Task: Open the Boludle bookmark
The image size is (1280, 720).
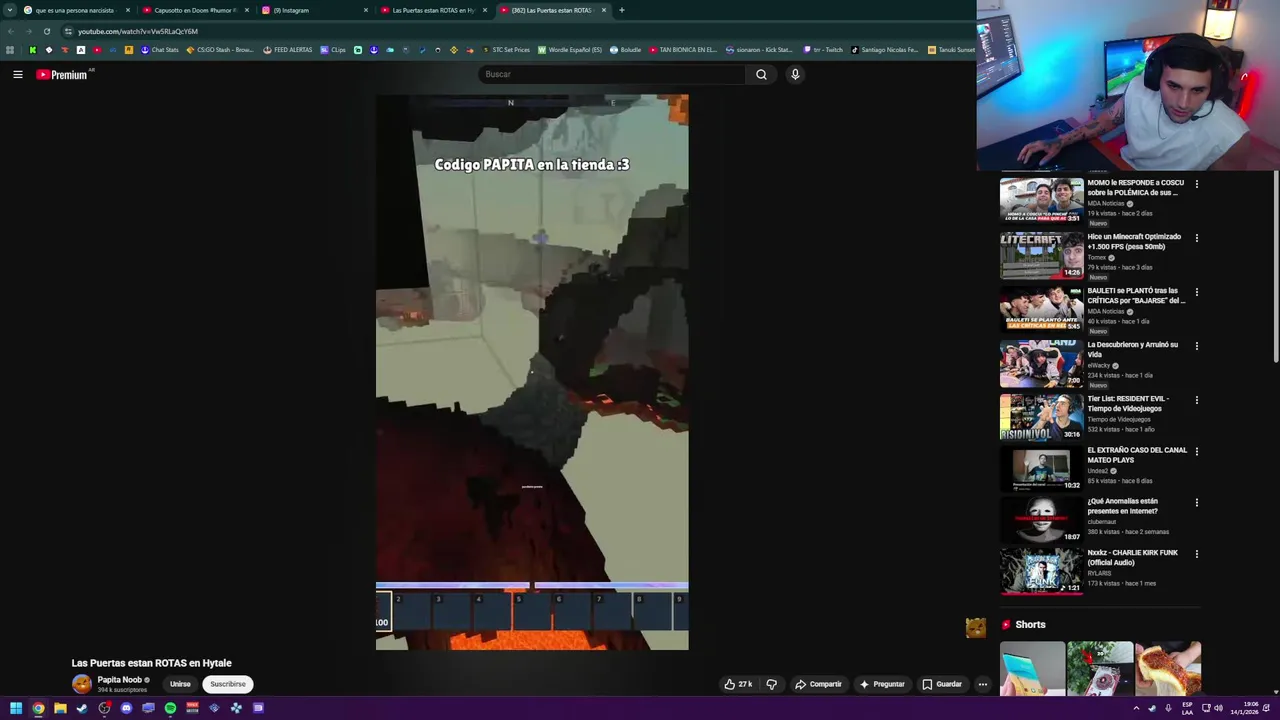Action: coord(625,50)
